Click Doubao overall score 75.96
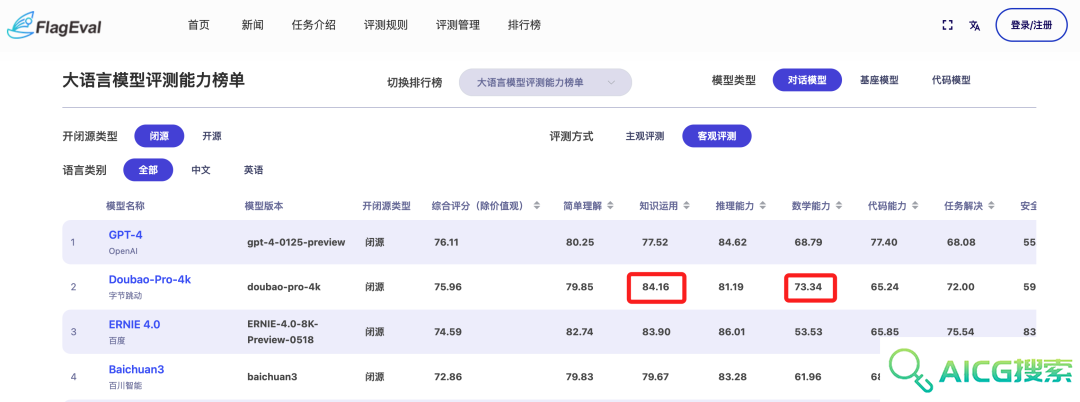The image size is (1080, 402). click(x=448, y=287)
